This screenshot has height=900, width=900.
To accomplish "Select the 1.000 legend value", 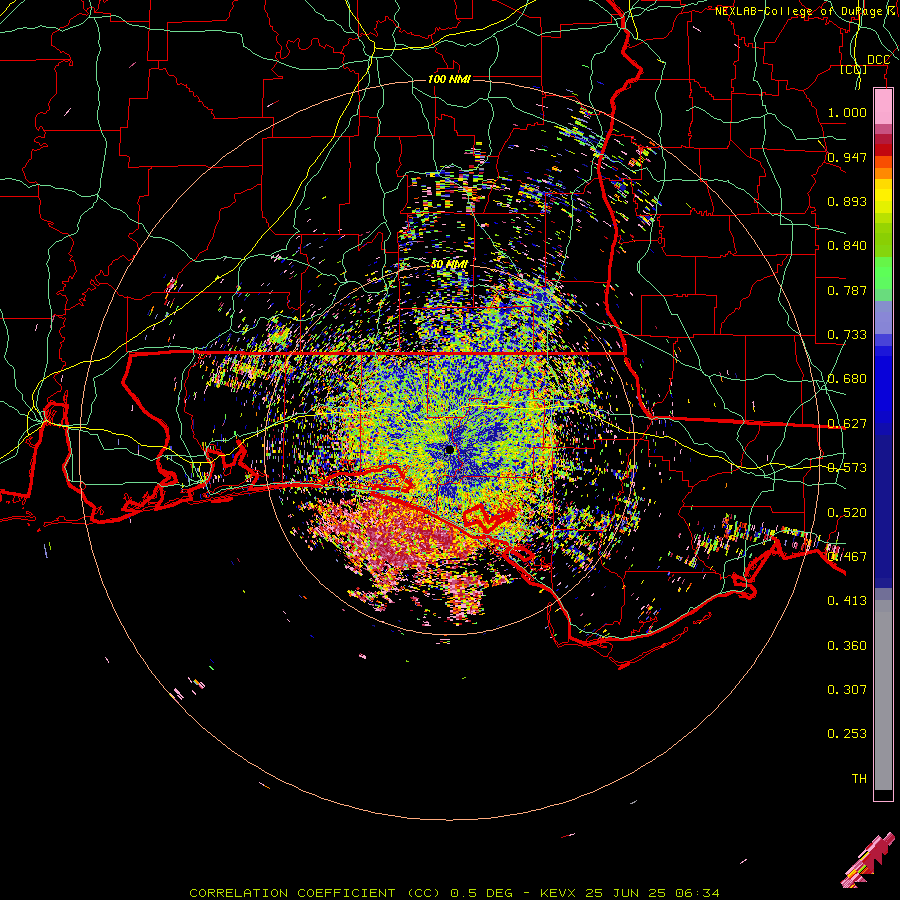I will pyautogui.click(x=847, y=112).
